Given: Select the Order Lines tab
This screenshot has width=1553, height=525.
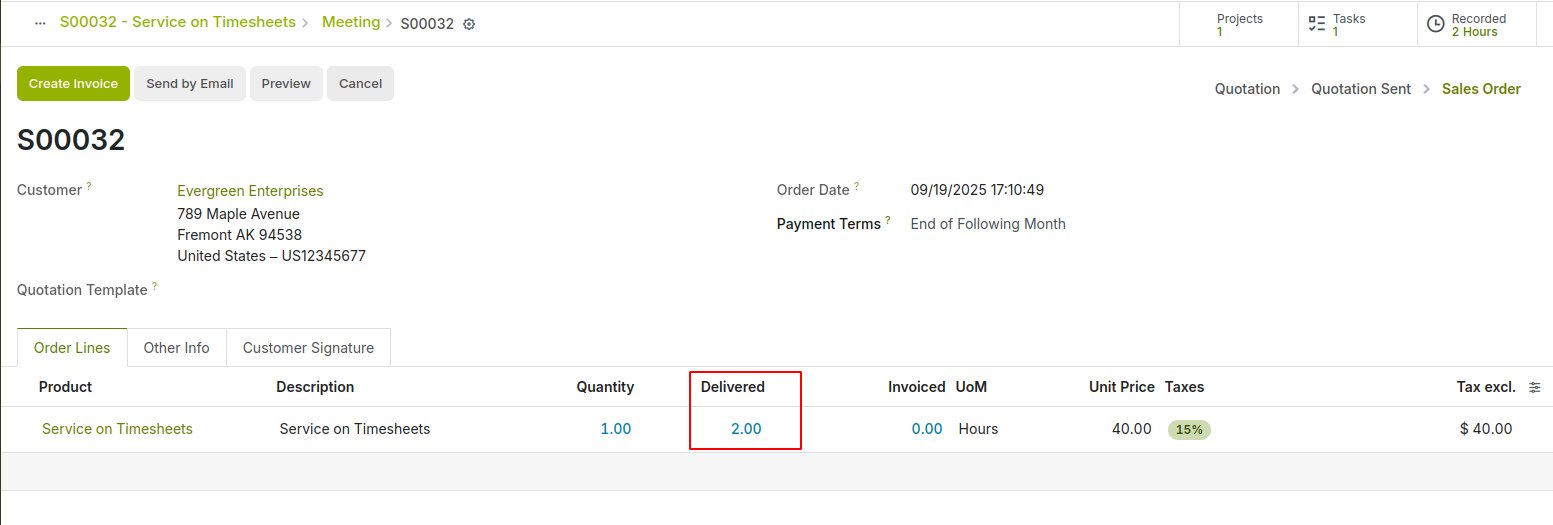Looking at the screenshot, I should (72, 348).
